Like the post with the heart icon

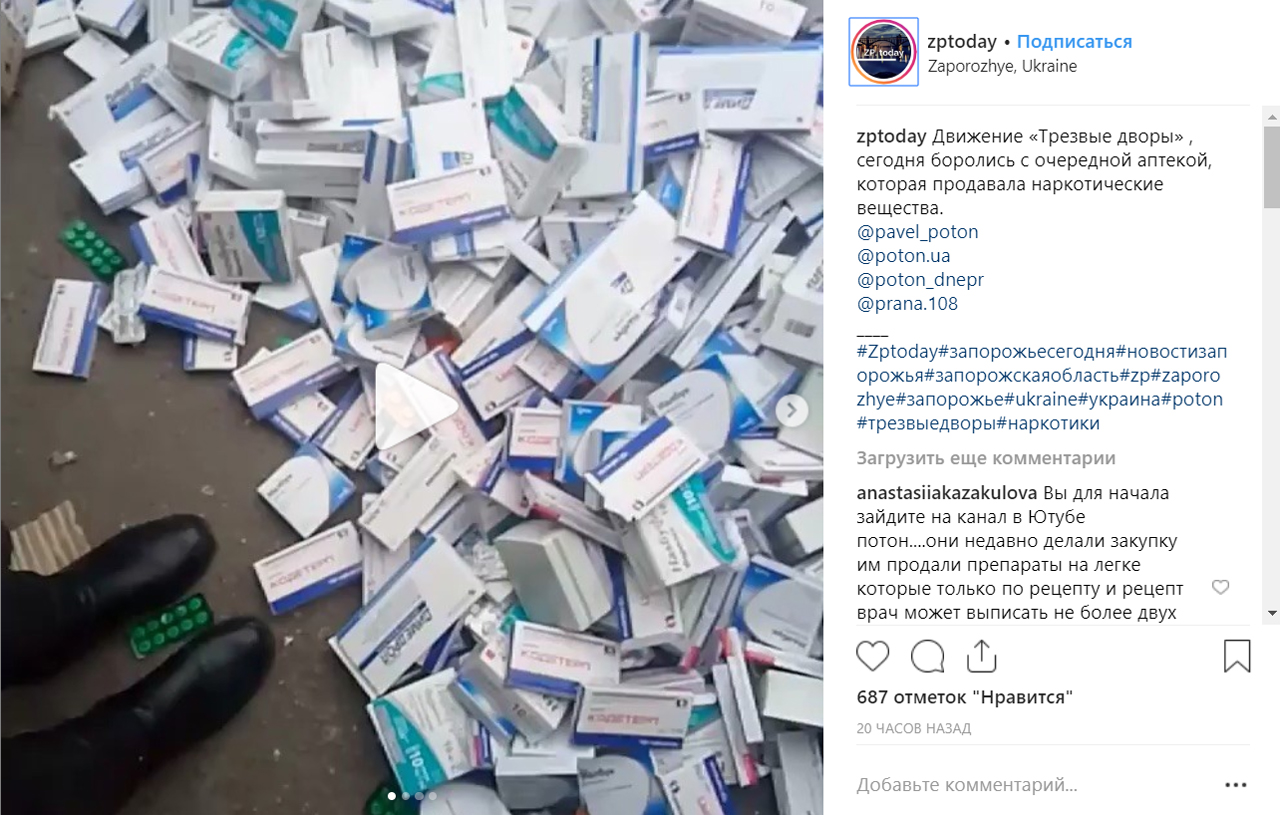[x=872, y=656]
